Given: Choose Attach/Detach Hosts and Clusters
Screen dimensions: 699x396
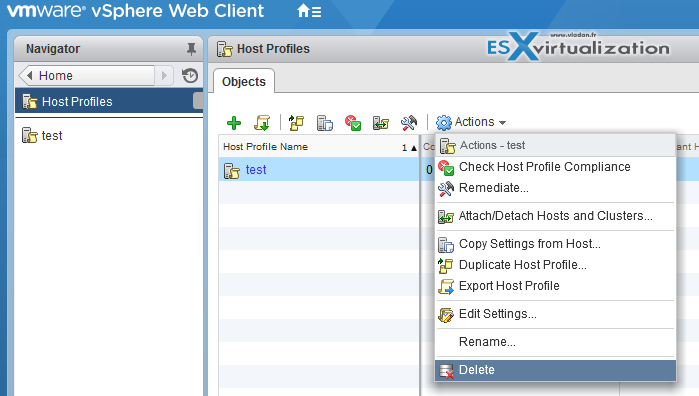Looking at the screenshot, I should pyautogui.click(x=555, y=216).
